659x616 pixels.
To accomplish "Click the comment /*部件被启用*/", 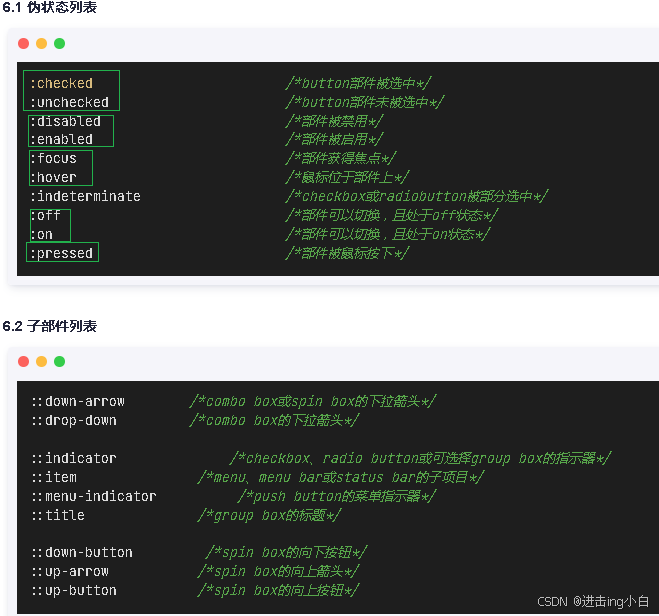I will 334,139.
